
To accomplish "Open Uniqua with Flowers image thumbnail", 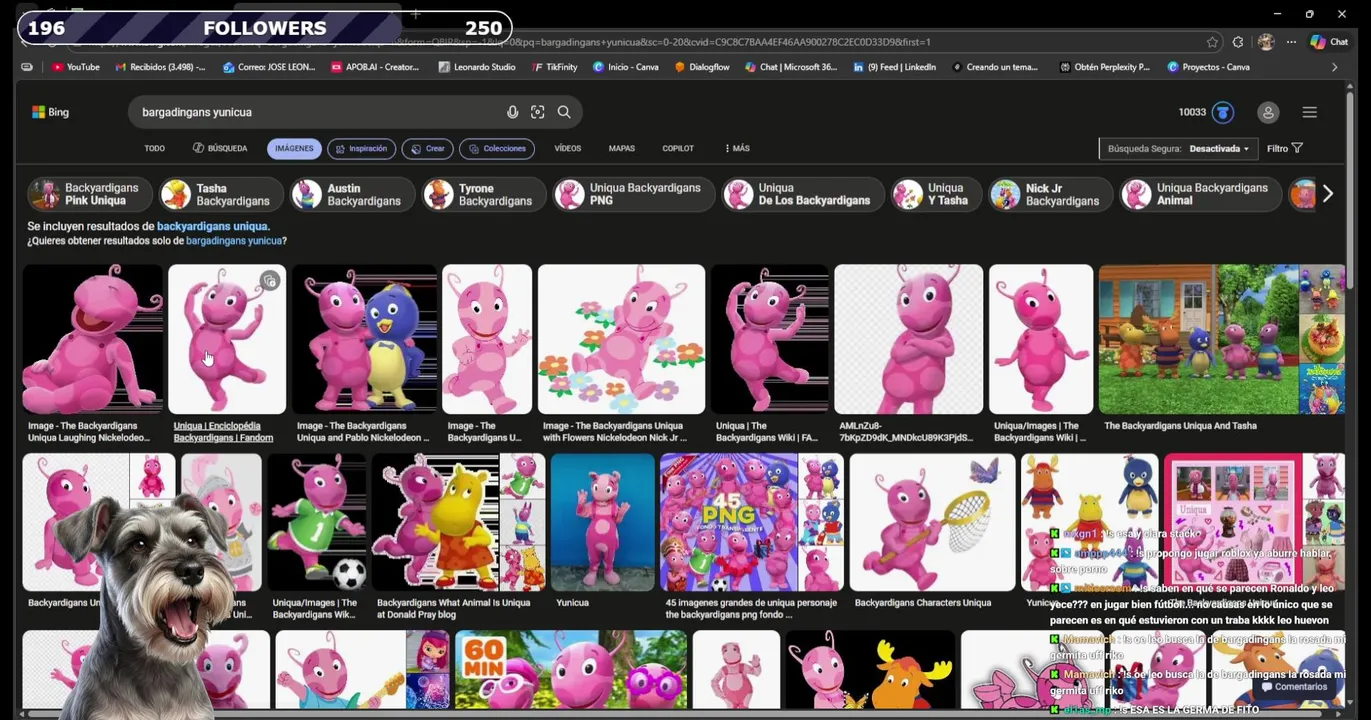I will (x=621, y=339).
